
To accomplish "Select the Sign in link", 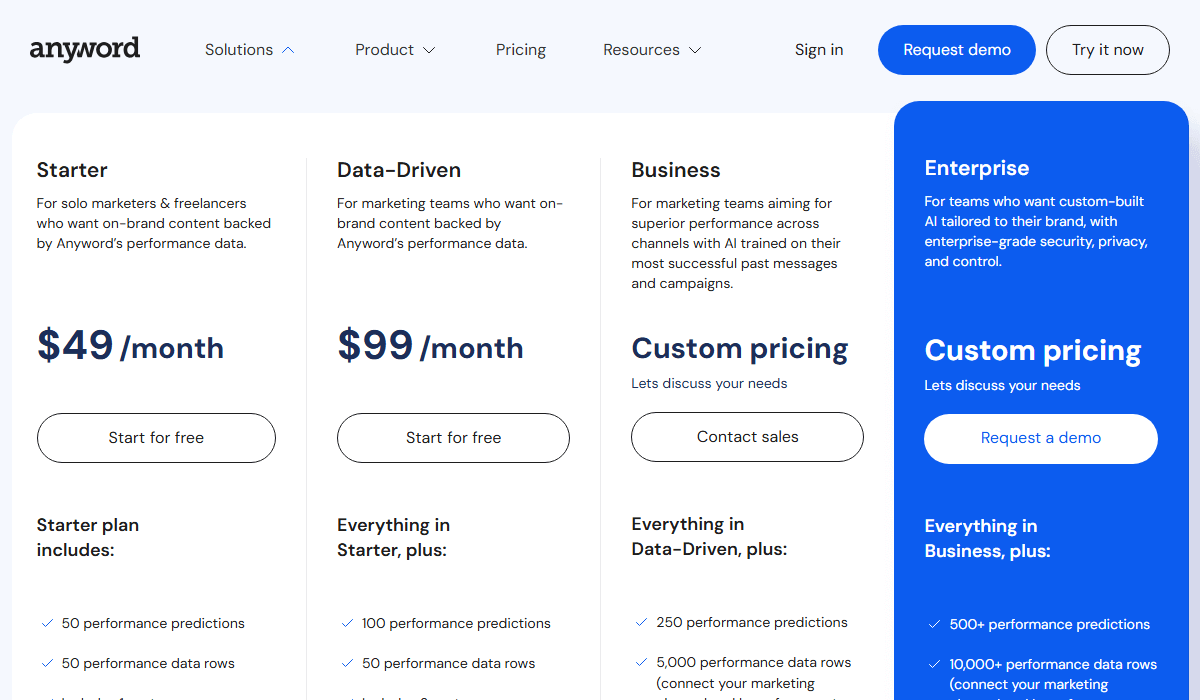I will coord(819,49).
